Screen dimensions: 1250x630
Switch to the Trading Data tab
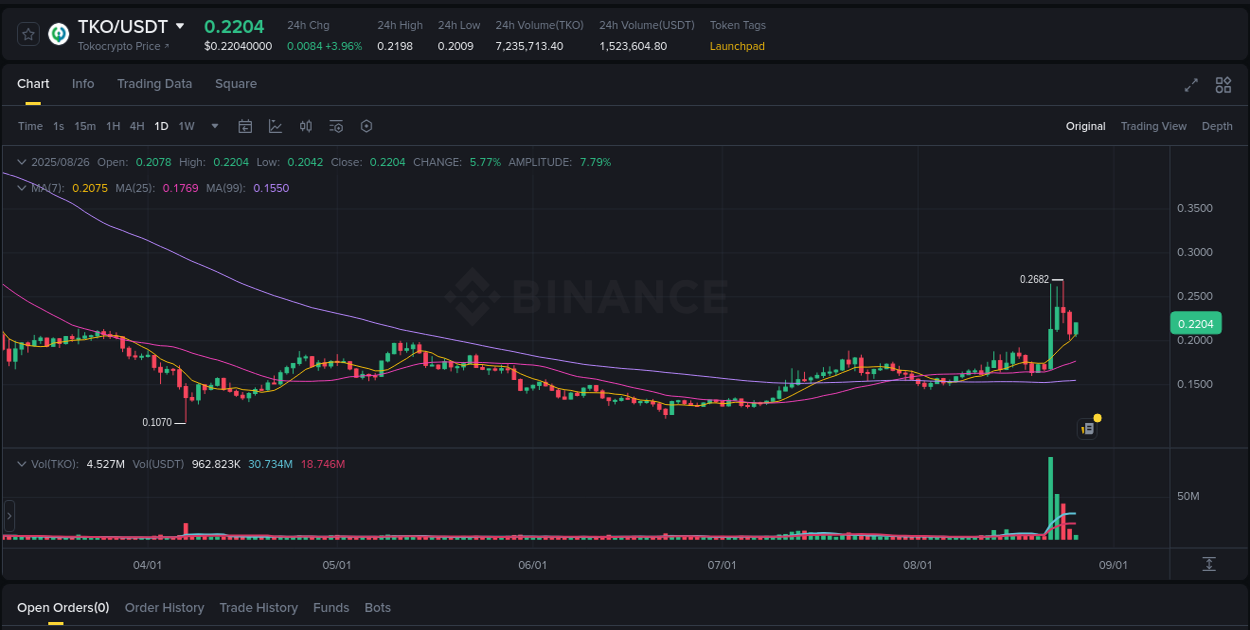coord(154,84)
